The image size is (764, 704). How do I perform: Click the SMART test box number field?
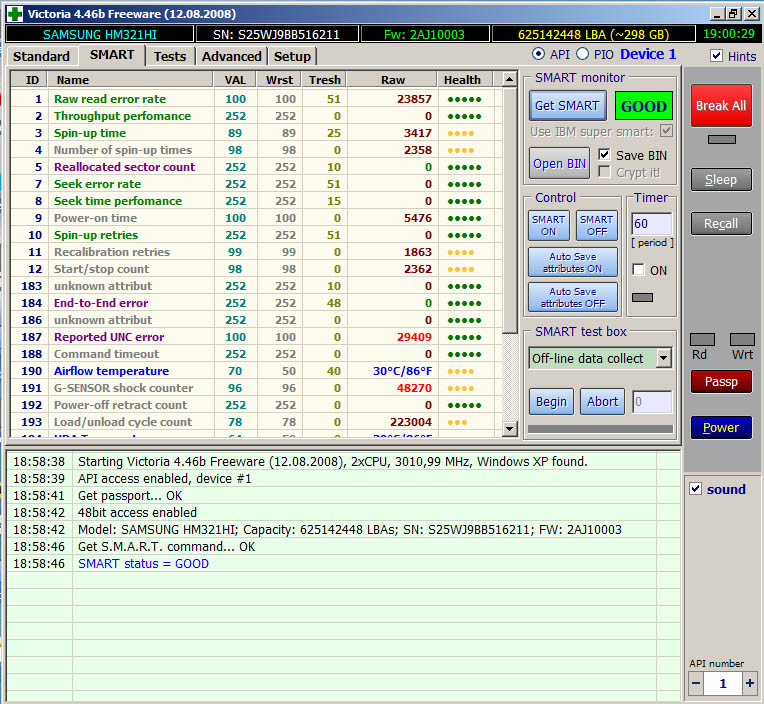coord(652,402)
